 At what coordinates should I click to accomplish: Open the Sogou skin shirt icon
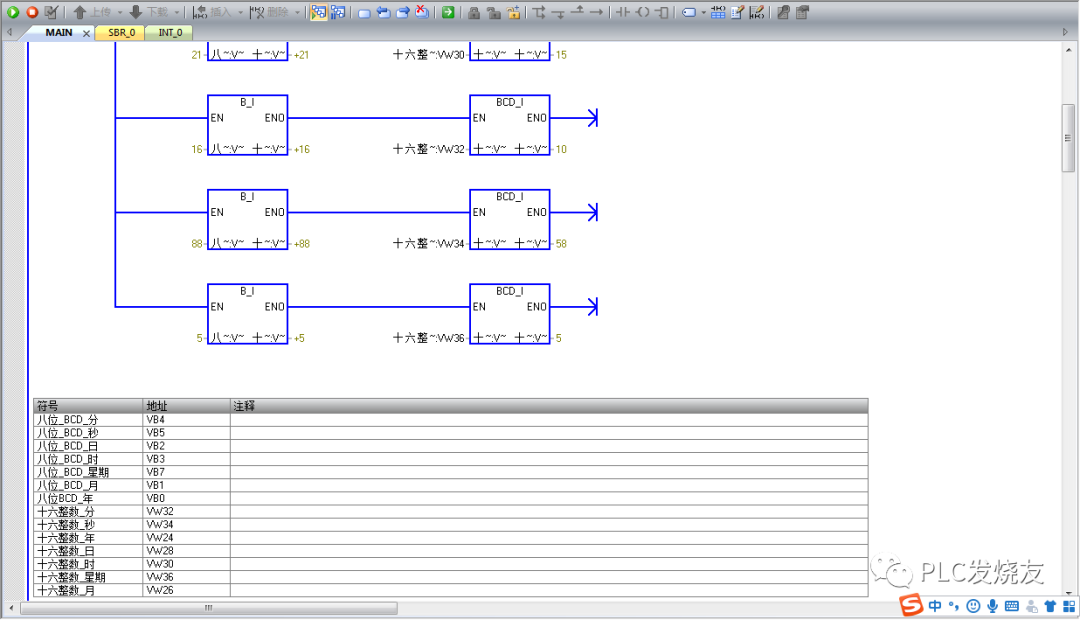tap(1050, 606)
